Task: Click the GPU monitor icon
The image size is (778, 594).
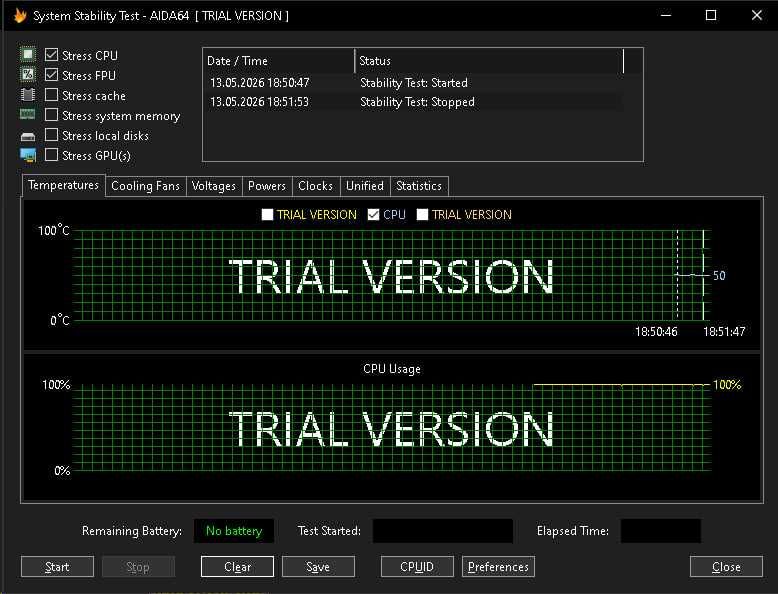Action: (28, 155)
